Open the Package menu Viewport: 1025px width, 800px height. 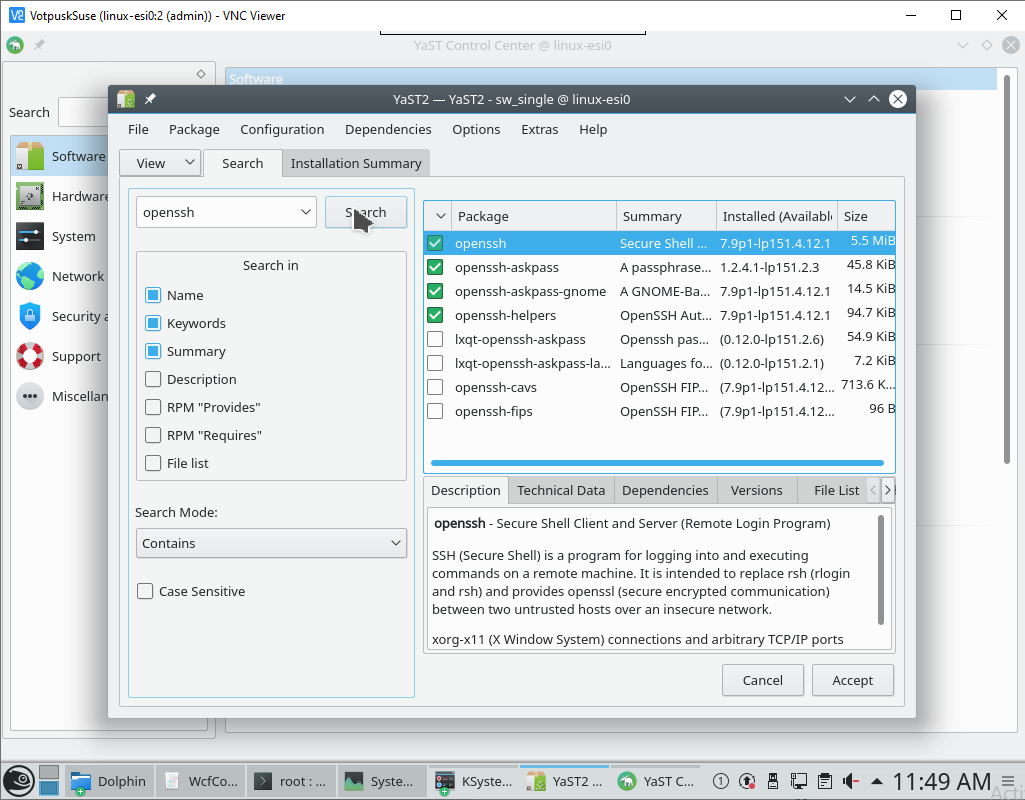pyautogui.click(x=194, y=129)
